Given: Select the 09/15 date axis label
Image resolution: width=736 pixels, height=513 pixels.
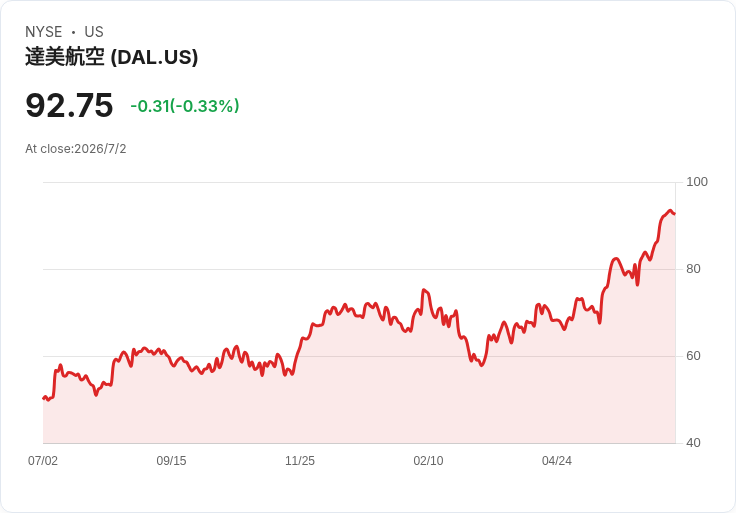Looking at the screenshot, I should tap(171, 461).
